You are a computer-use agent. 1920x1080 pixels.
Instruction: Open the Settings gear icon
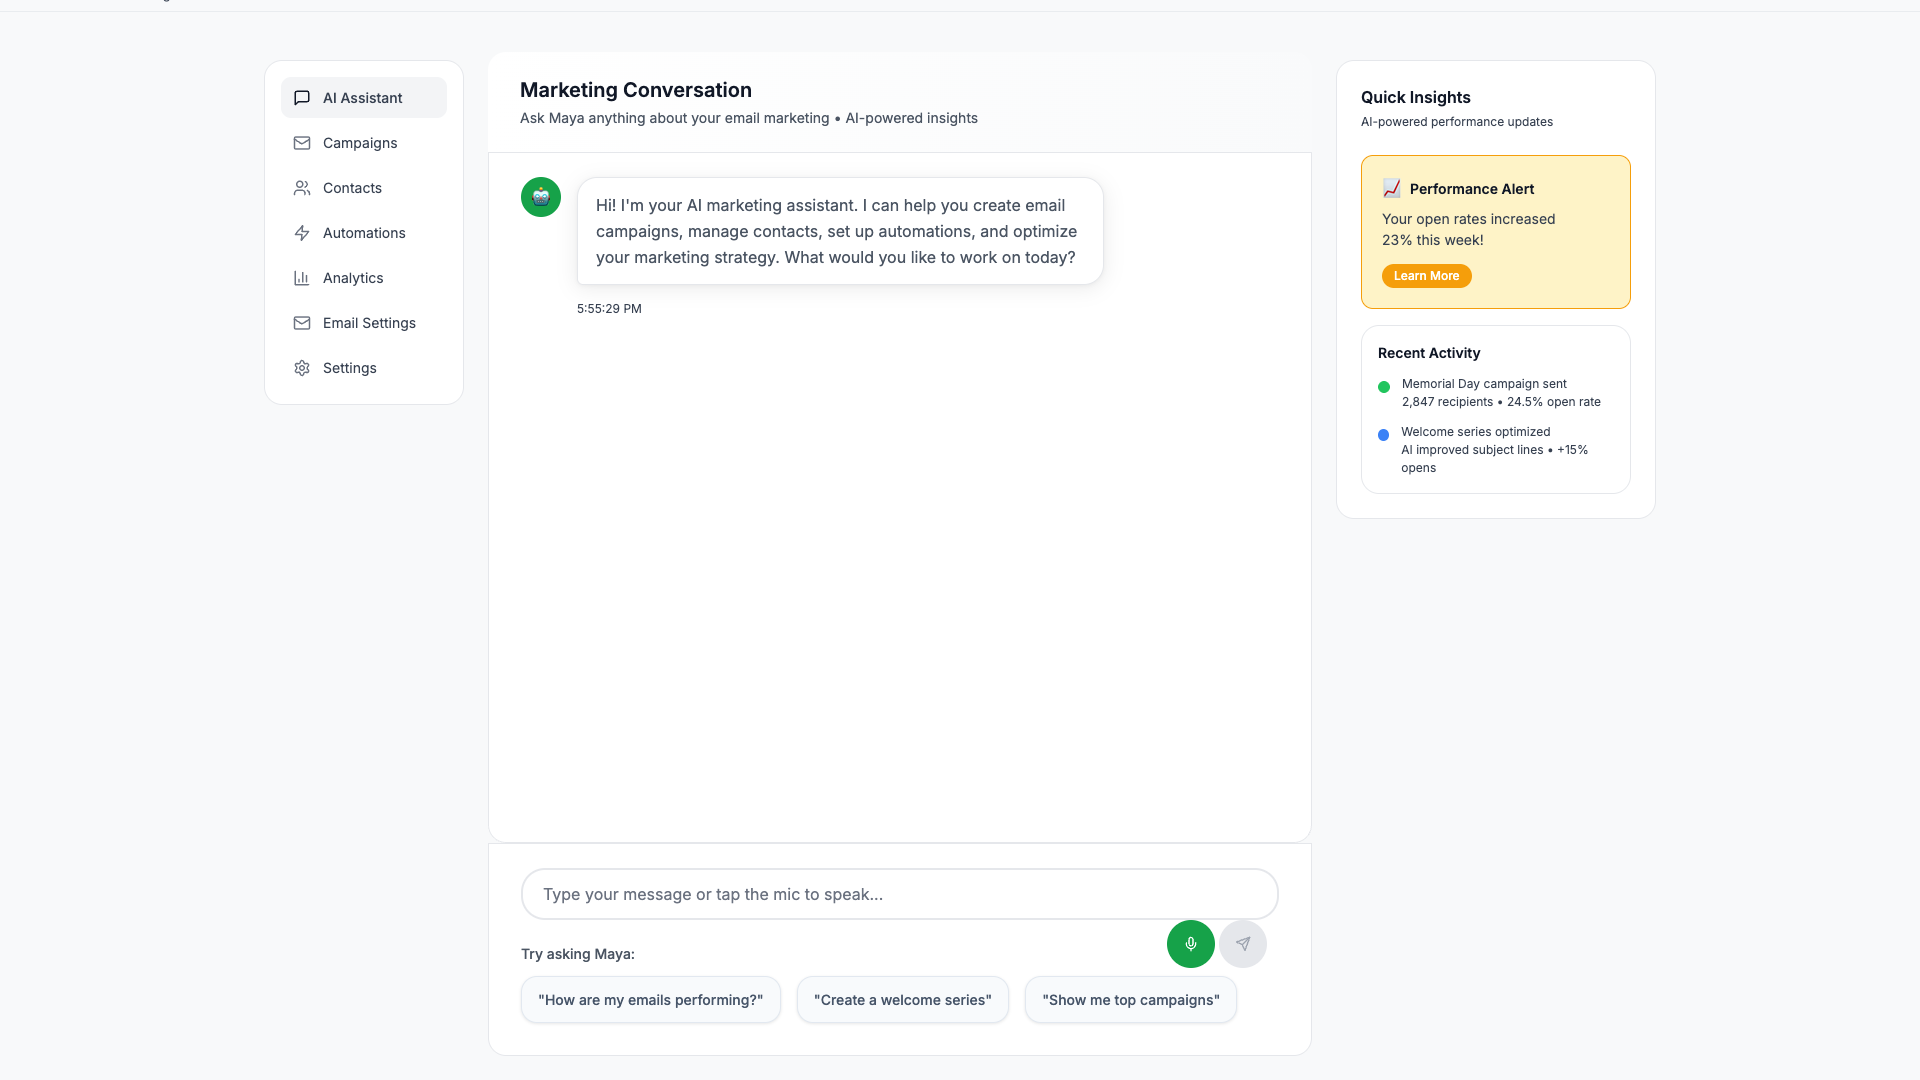point(302,368)
